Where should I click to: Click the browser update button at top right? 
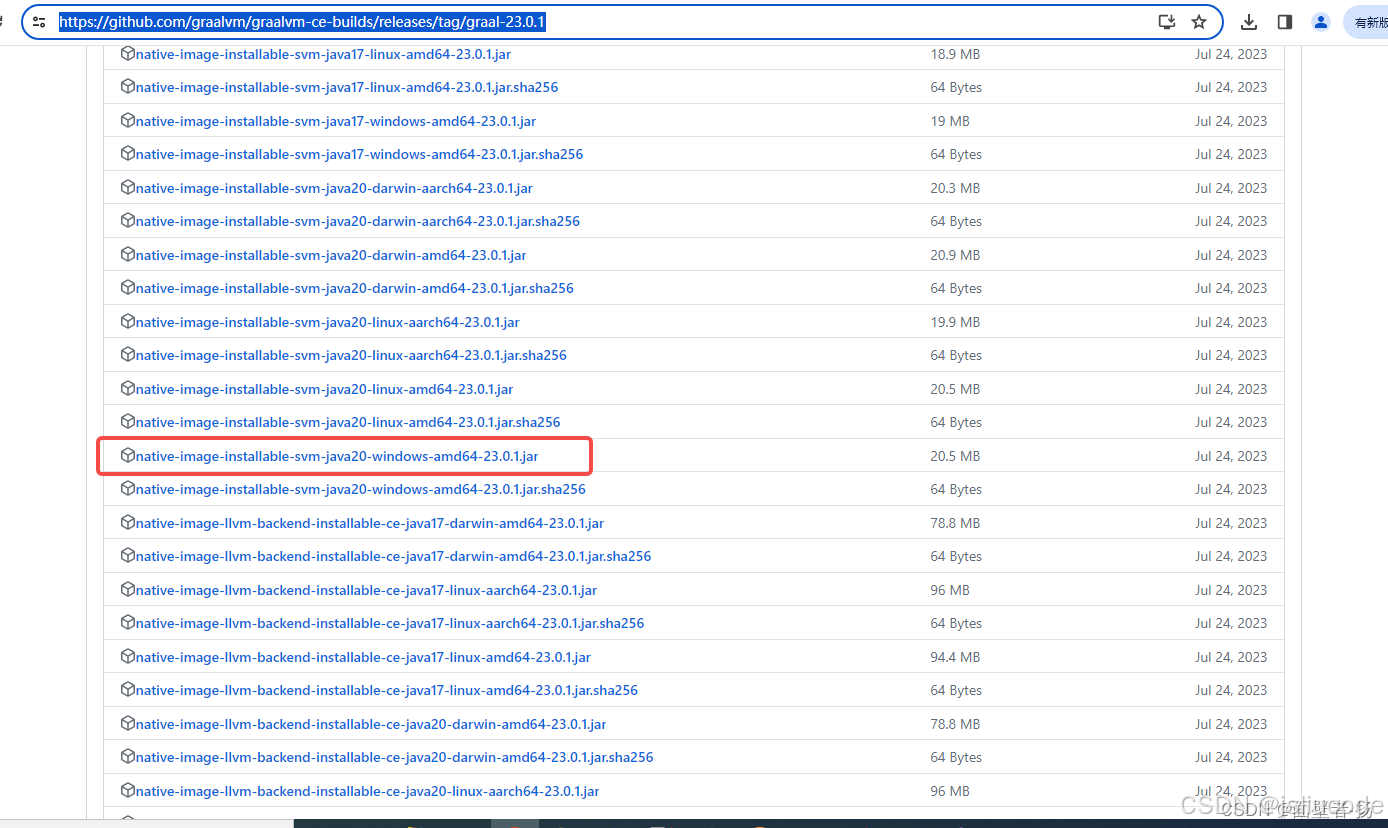click(x=1370, y=21)
